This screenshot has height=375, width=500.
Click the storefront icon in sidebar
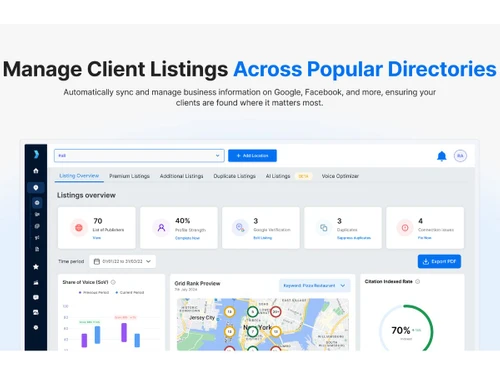pyautogui.click(x=36, y=312)
